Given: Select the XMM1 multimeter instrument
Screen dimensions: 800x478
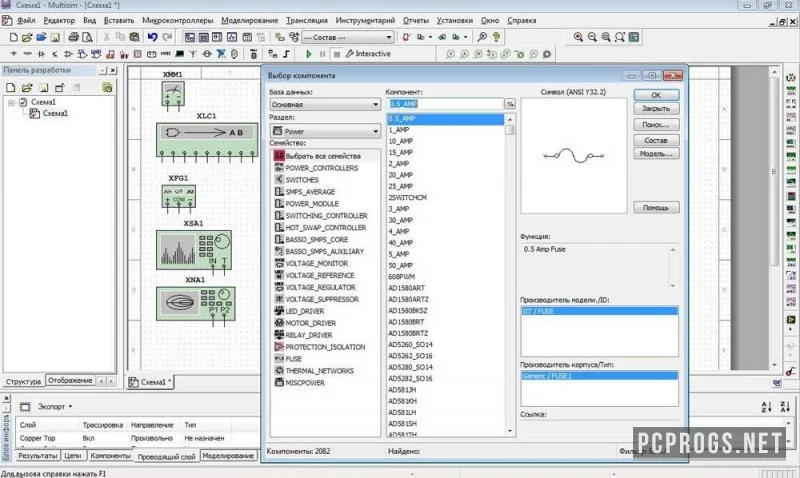Looking at the screenshot, I should click(x=173, y=92).
